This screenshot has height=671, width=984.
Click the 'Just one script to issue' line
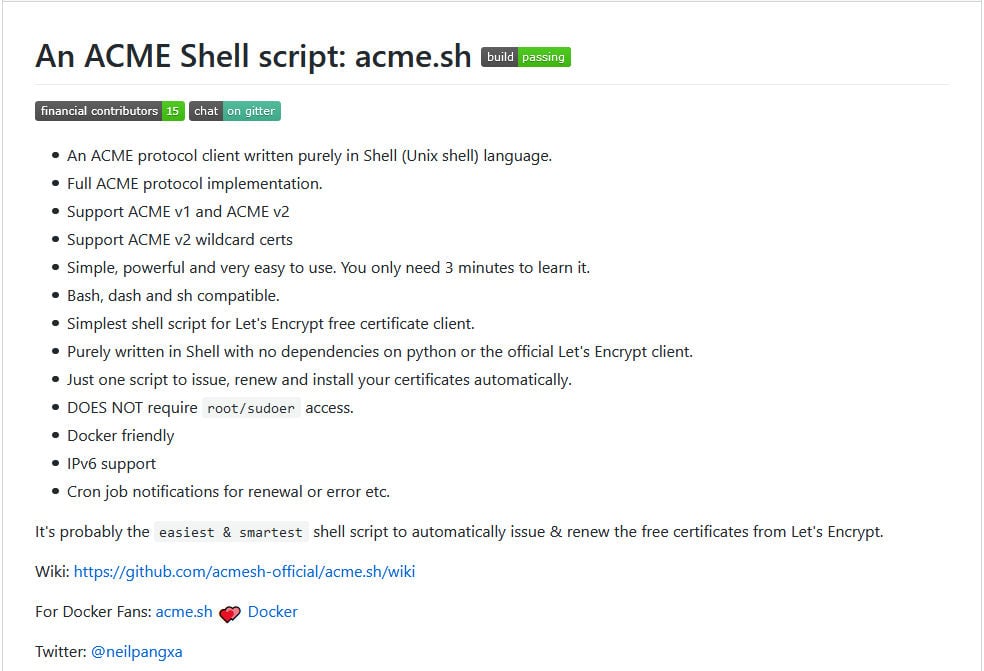(x=319, y=380)
